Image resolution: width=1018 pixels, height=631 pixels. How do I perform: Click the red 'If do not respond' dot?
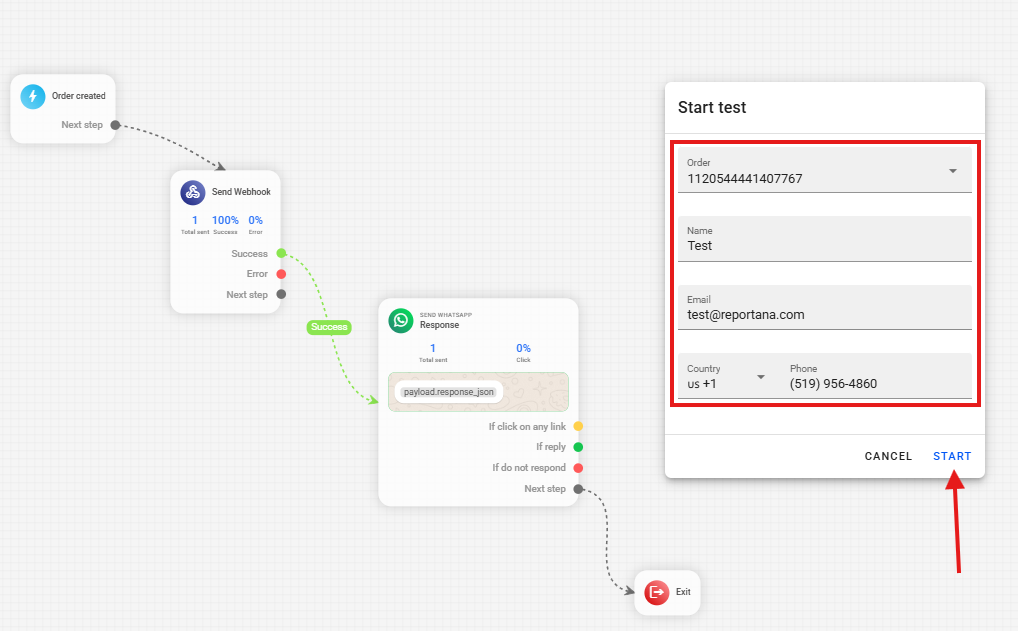tap(578, 468)
